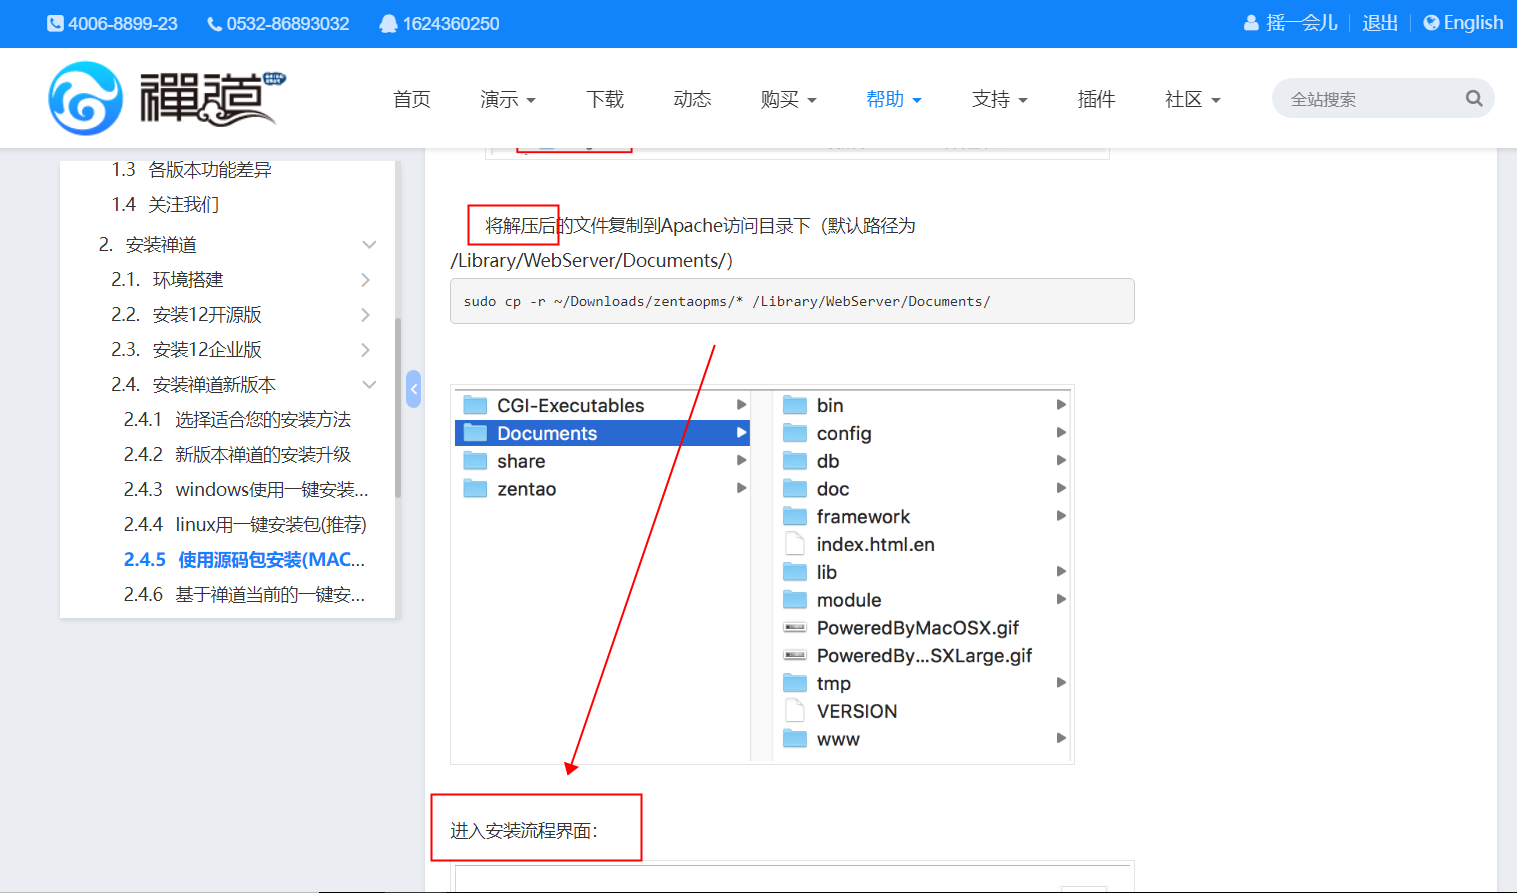Open the 帮助 dropdown menu
The image size is (1517, 893).
(x=894, y=99)
